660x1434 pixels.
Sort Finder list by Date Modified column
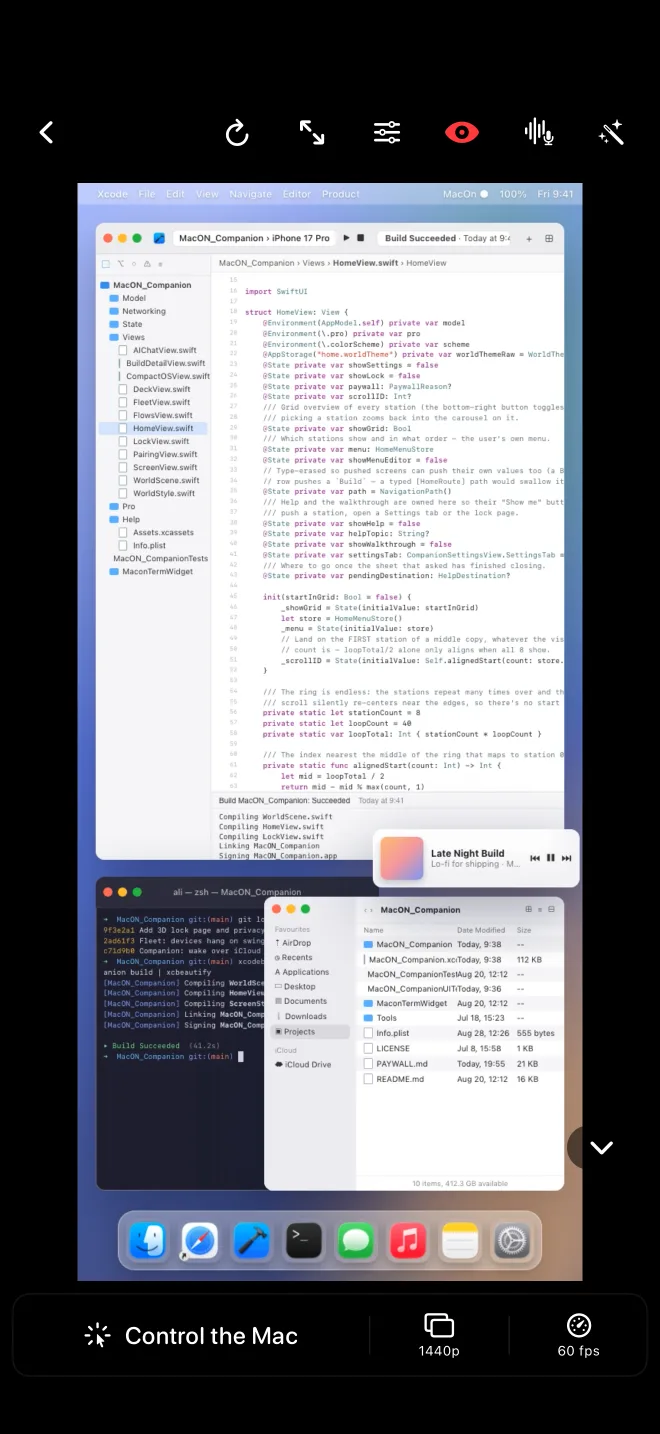click(481, 930)
